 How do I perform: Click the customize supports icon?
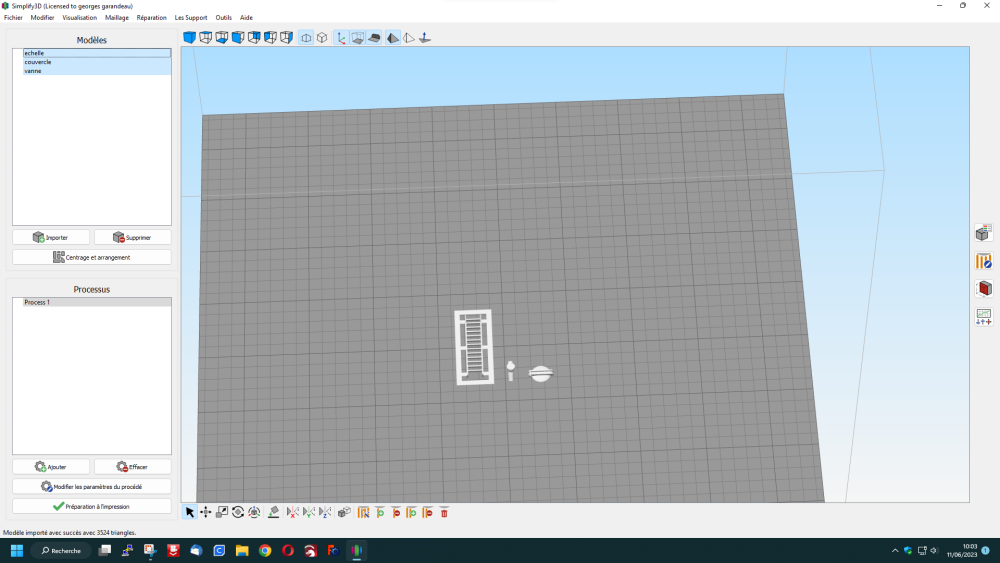pyautogui.click(x=364, y=512)
